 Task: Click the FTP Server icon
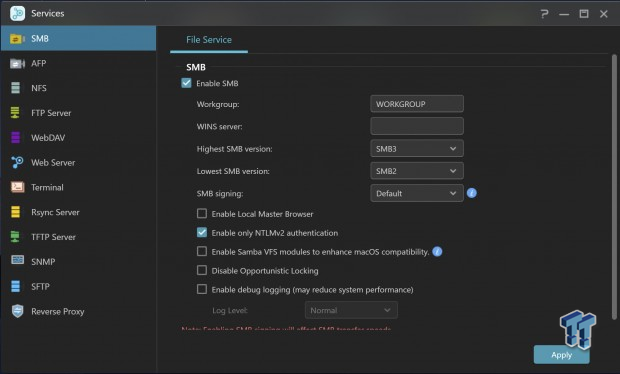(x=15, y=113)
